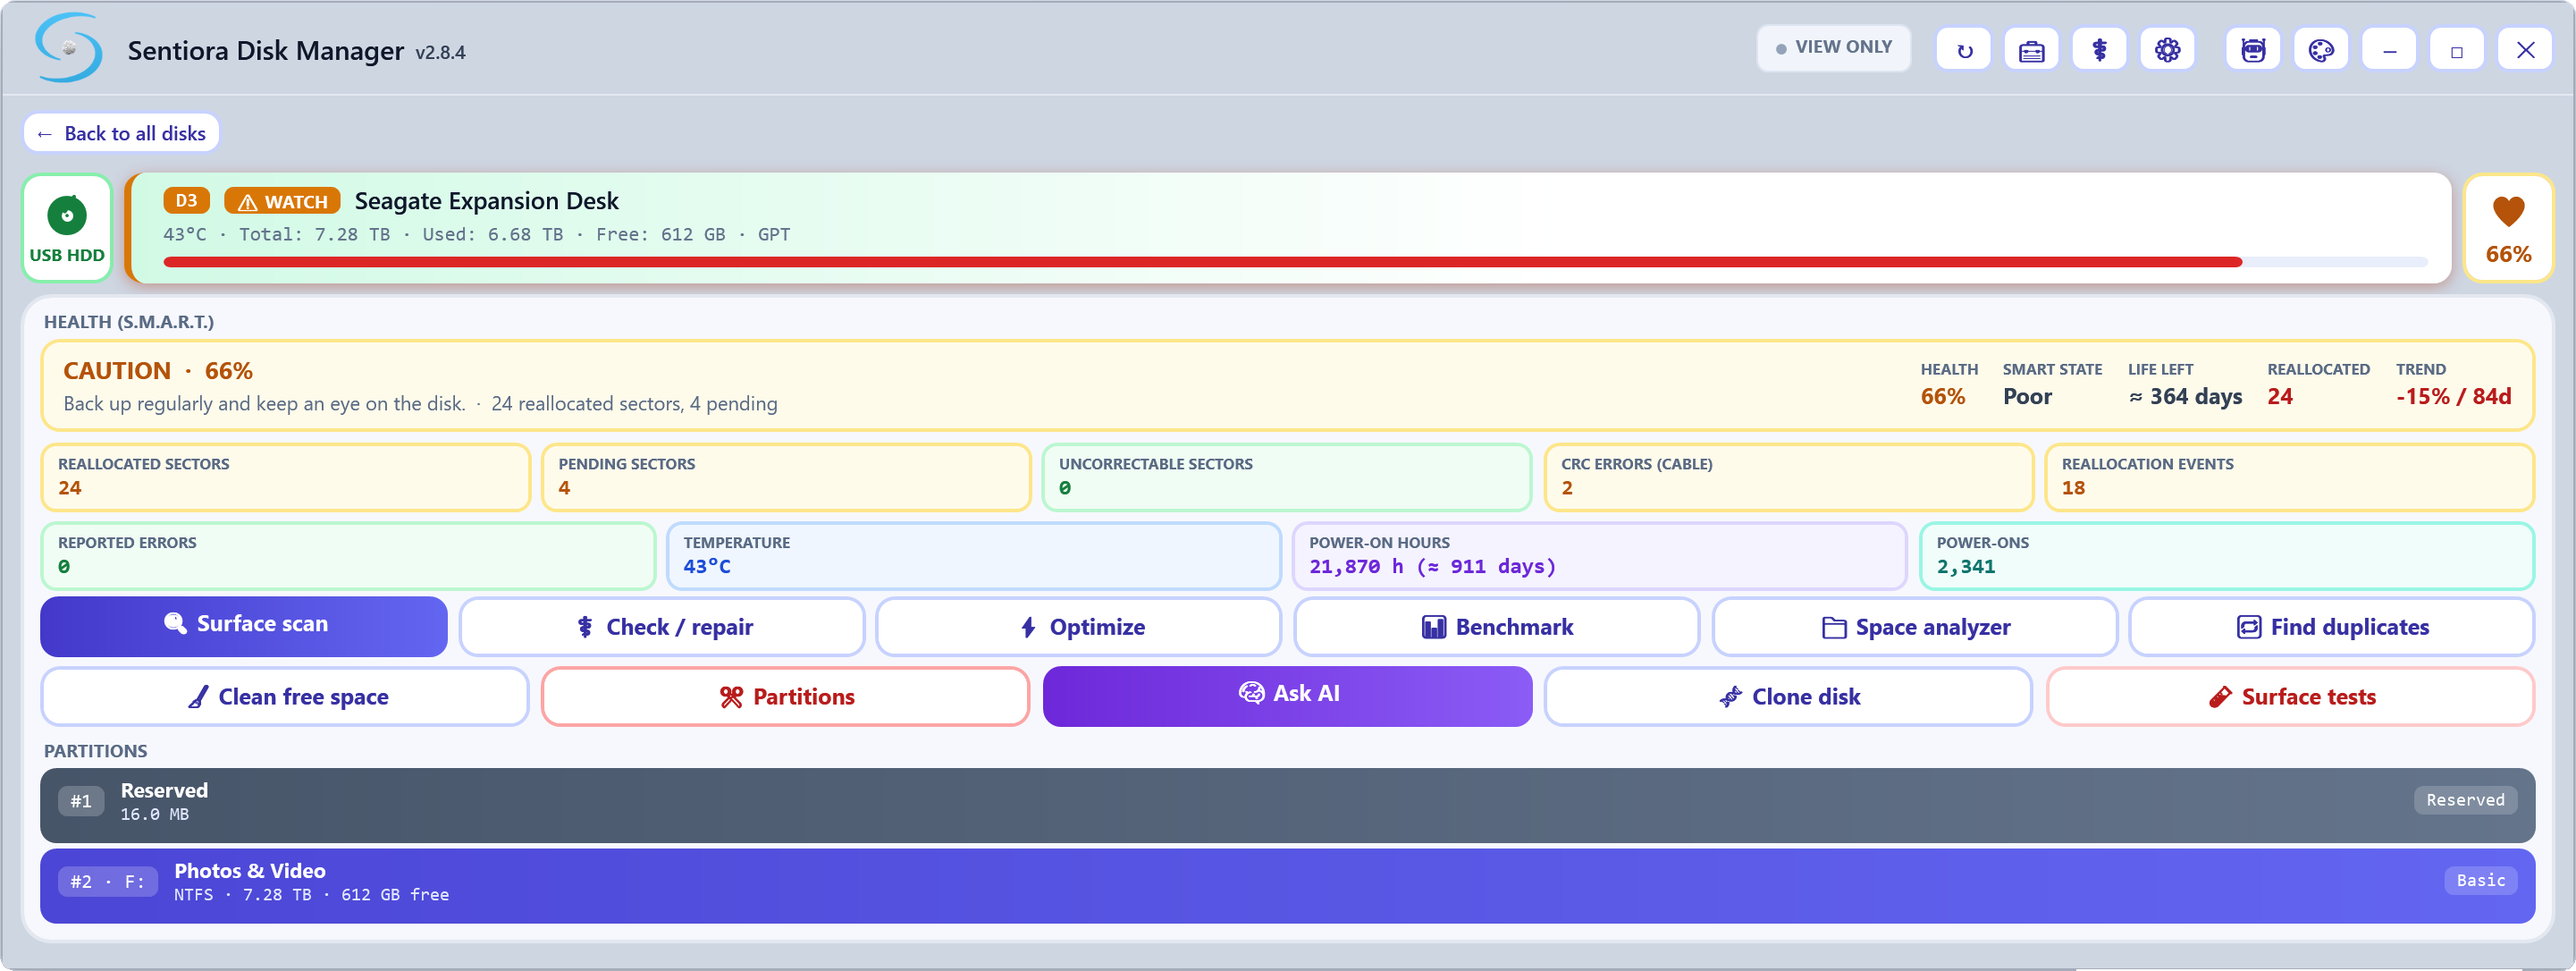Click the Temperature 43°C card
This screenshot has width=2576, height=971.
973,556
